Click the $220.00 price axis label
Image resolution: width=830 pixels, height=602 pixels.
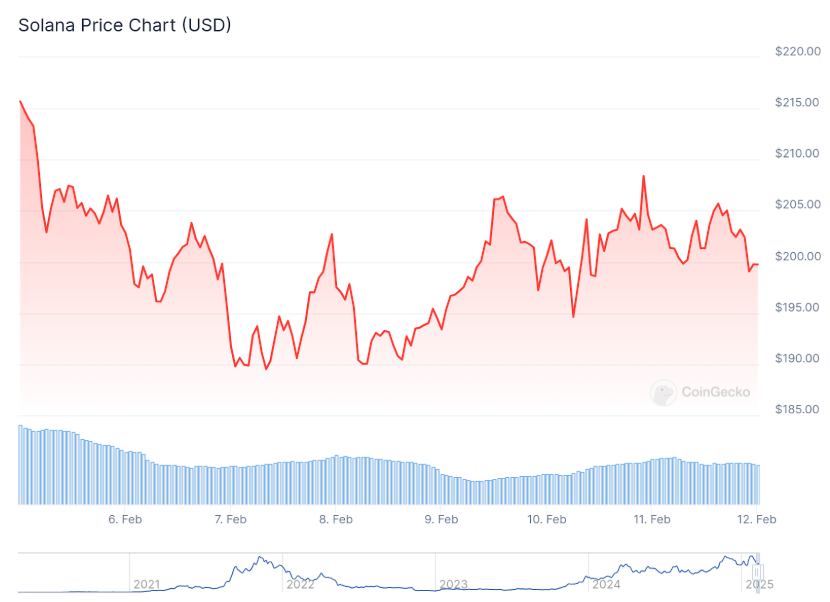(798, 51)
